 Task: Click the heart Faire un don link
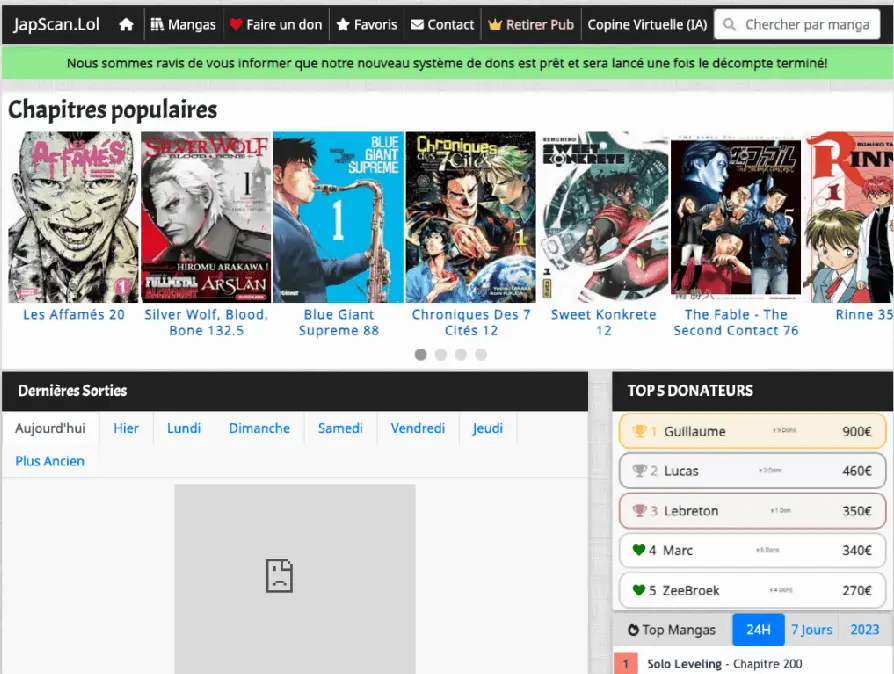tap(276, 24)
